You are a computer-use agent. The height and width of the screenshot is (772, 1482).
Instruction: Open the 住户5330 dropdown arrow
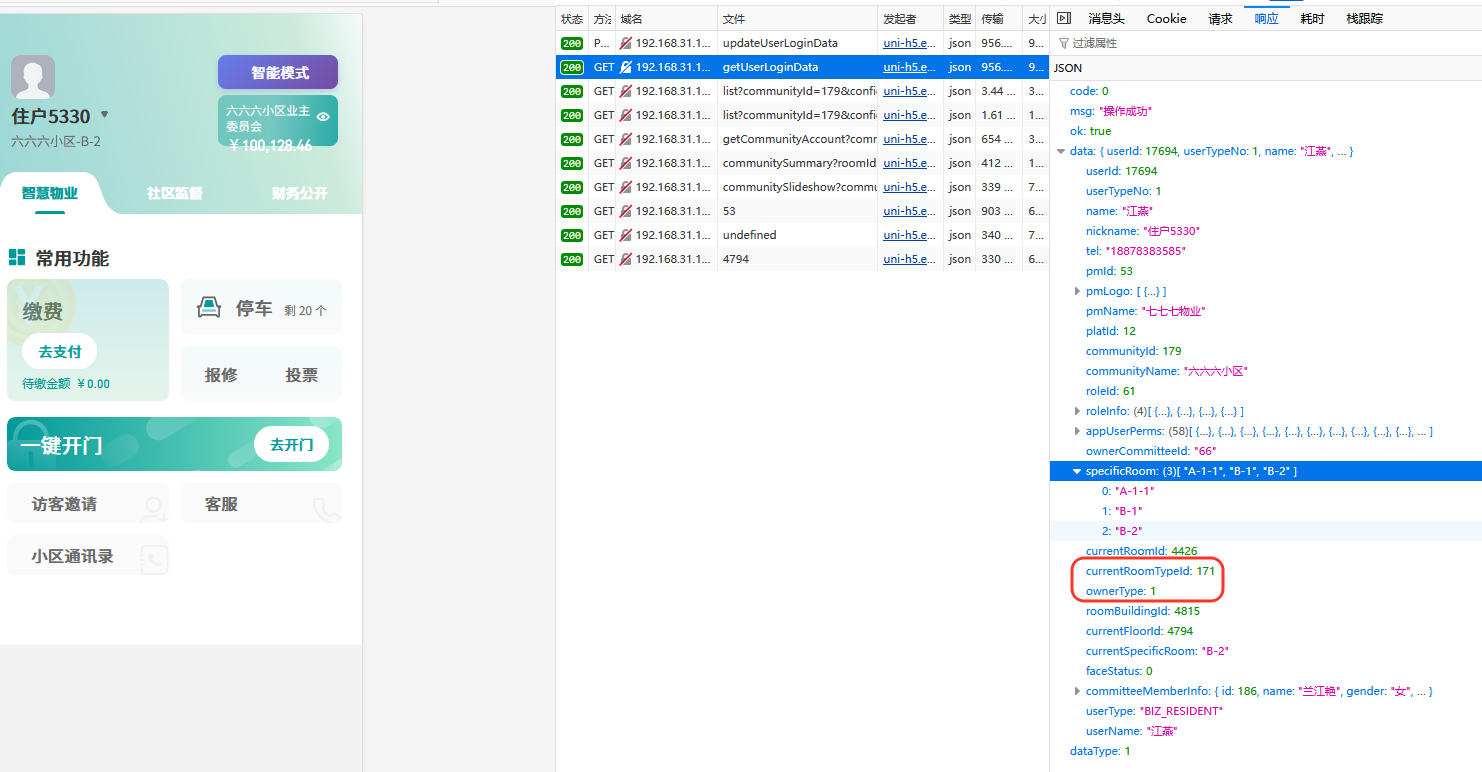click(104, 115)
